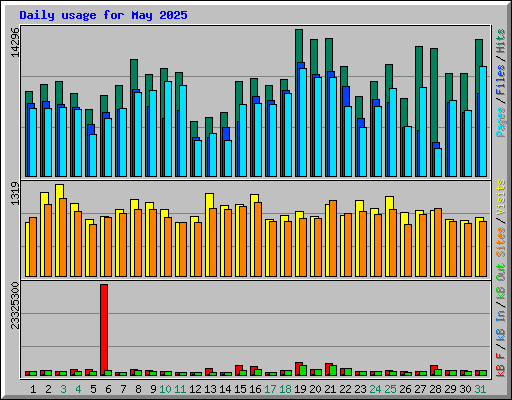Viewport: 512px width, 400px height.
Task: Click day label 20 on the x-axis
Action: coord(315,389)
